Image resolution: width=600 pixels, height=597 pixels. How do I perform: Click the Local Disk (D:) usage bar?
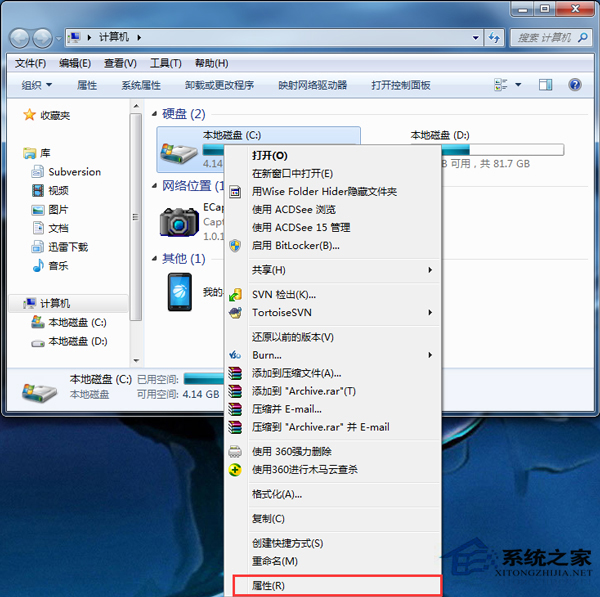(502, 150)
